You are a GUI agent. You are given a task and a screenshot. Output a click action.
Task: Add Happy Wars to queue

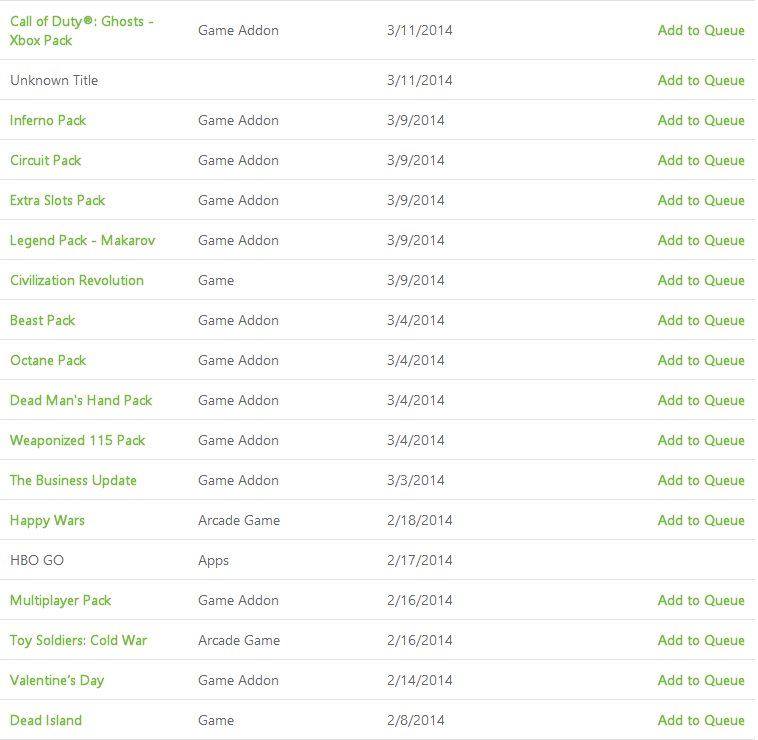701,521
